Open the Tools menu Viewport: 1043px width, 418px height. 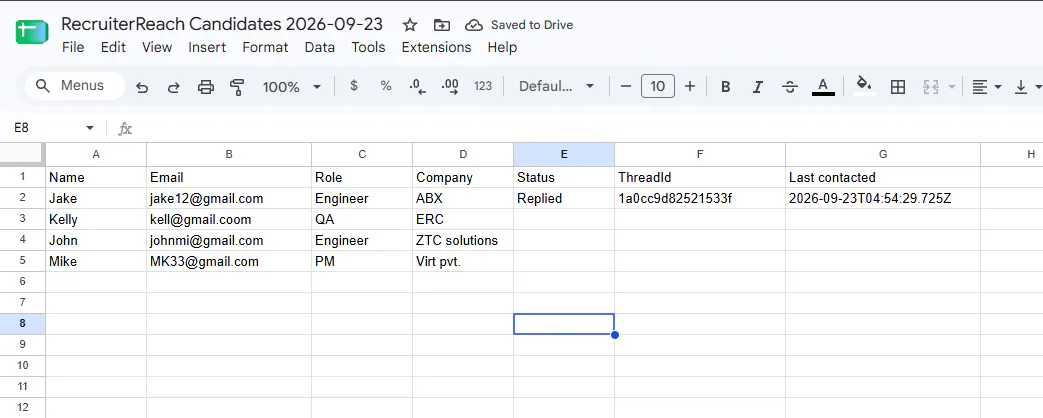click(x=369, y=47)
